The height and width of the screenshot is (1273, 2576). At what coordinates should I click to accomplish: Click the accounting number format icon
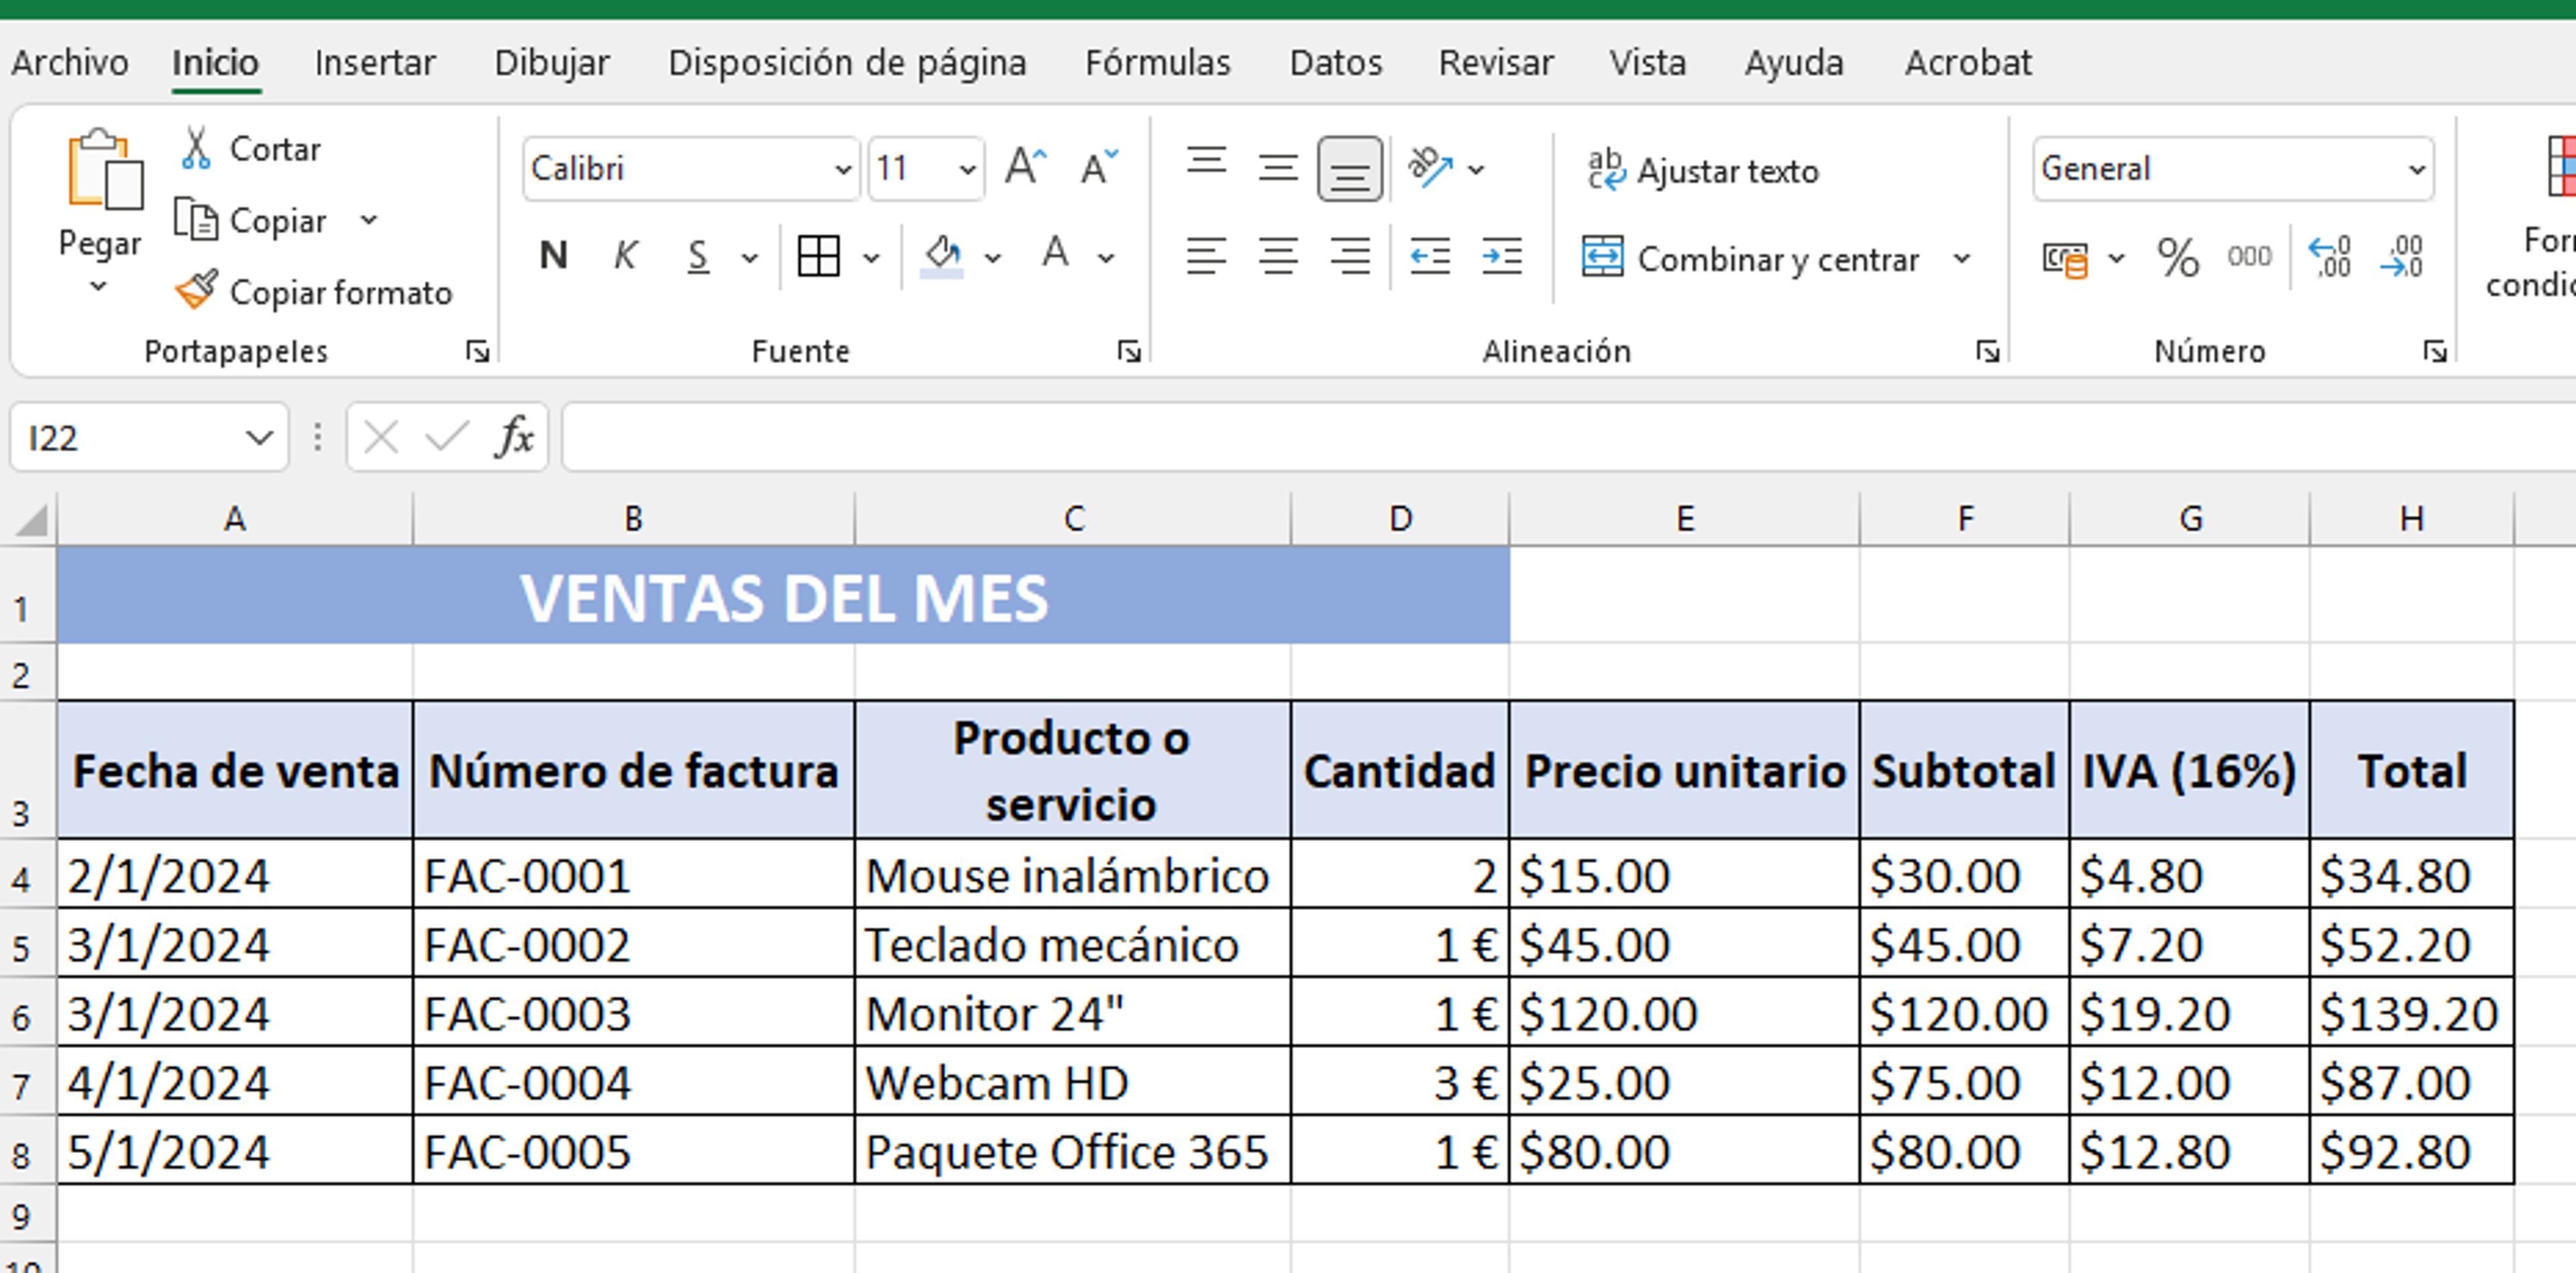(x=2065, y=259)
